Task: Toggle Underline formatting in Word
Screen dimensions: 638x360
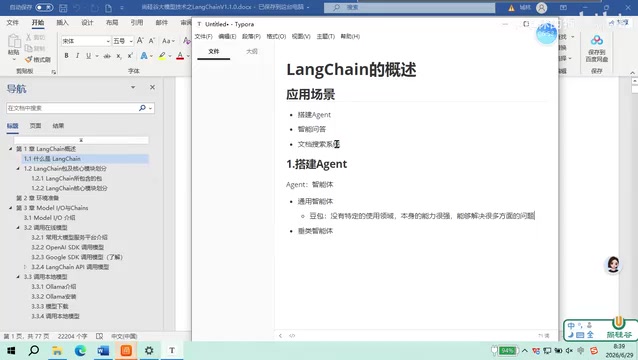Action: coord(88,56)
